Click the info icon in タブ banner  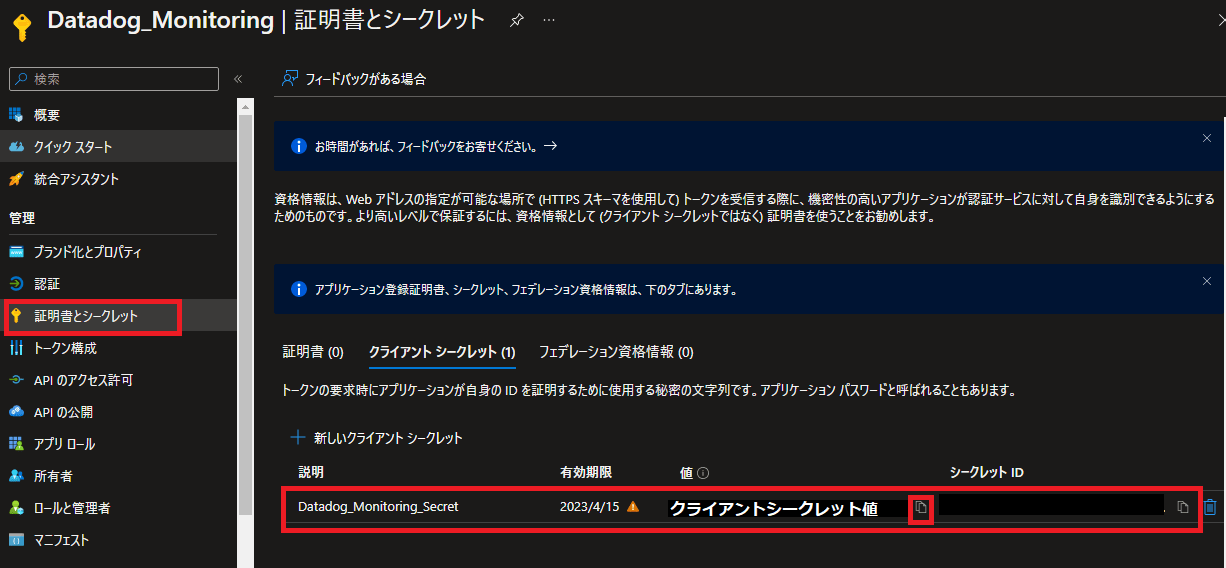(298, 289)
